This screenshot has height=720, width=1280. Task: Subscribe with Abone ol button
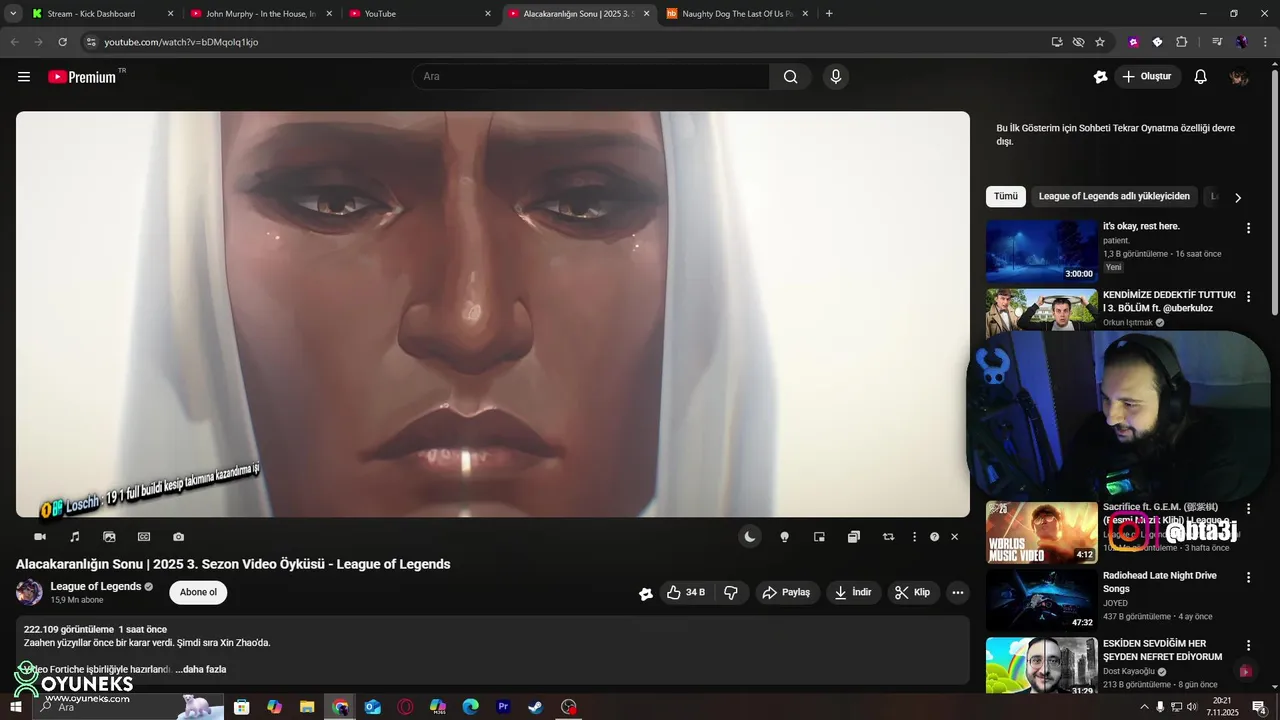point(198,593)
